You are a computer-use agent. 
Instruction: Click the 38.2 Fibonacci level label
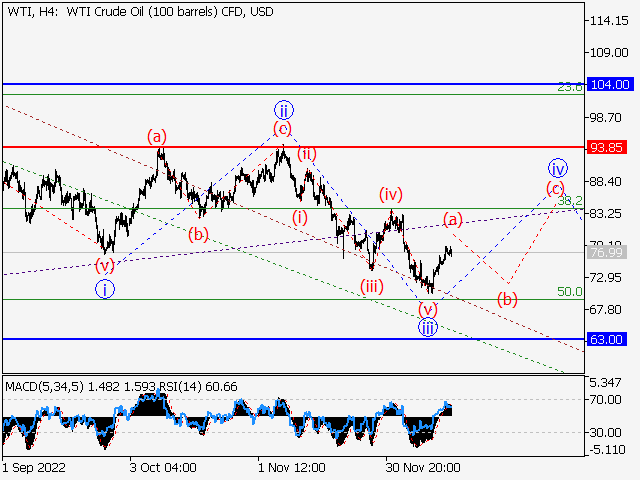coord(570,200)
